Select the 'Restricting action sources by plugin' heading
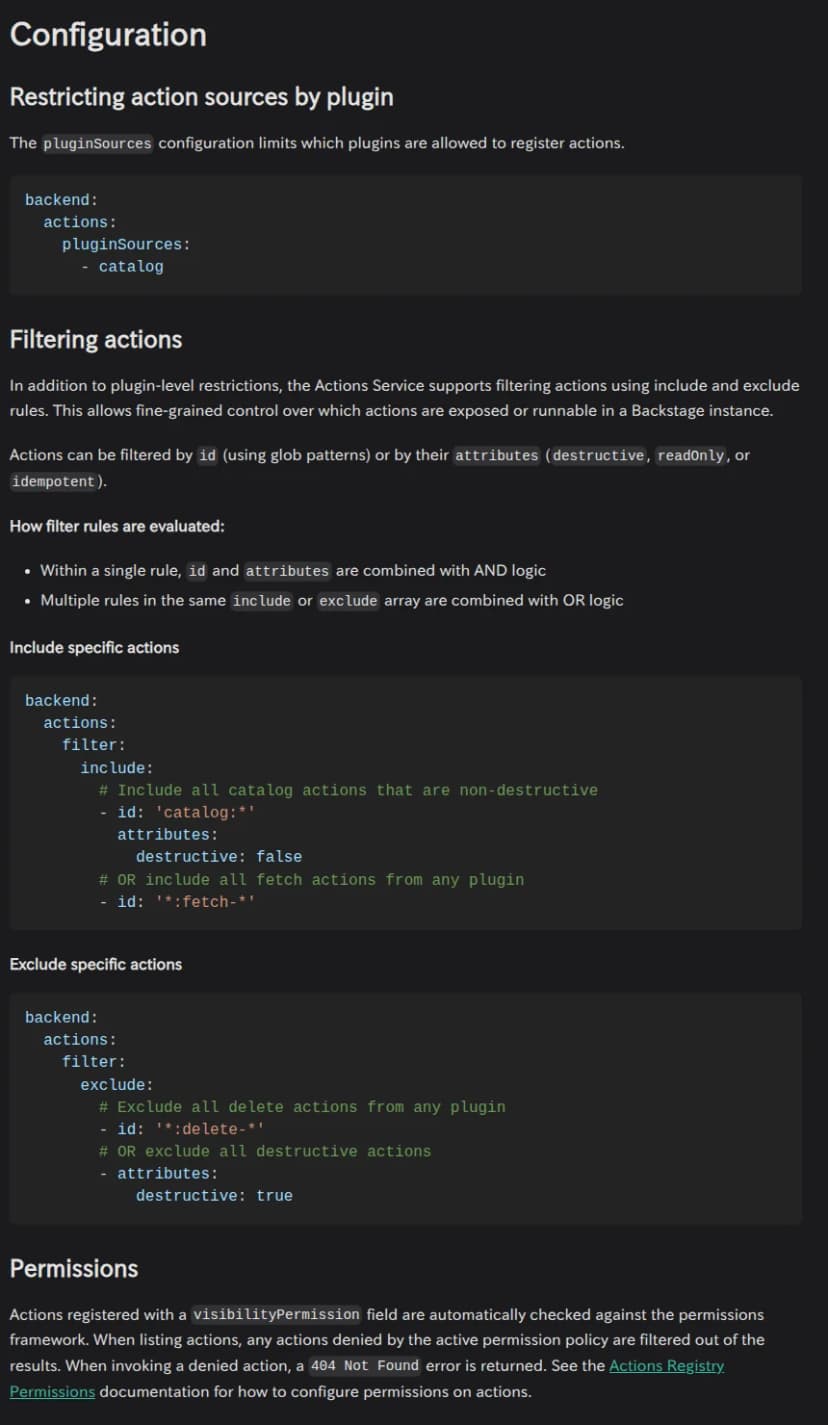Viewport: 828px width, 1425px height. click(201, 97)
